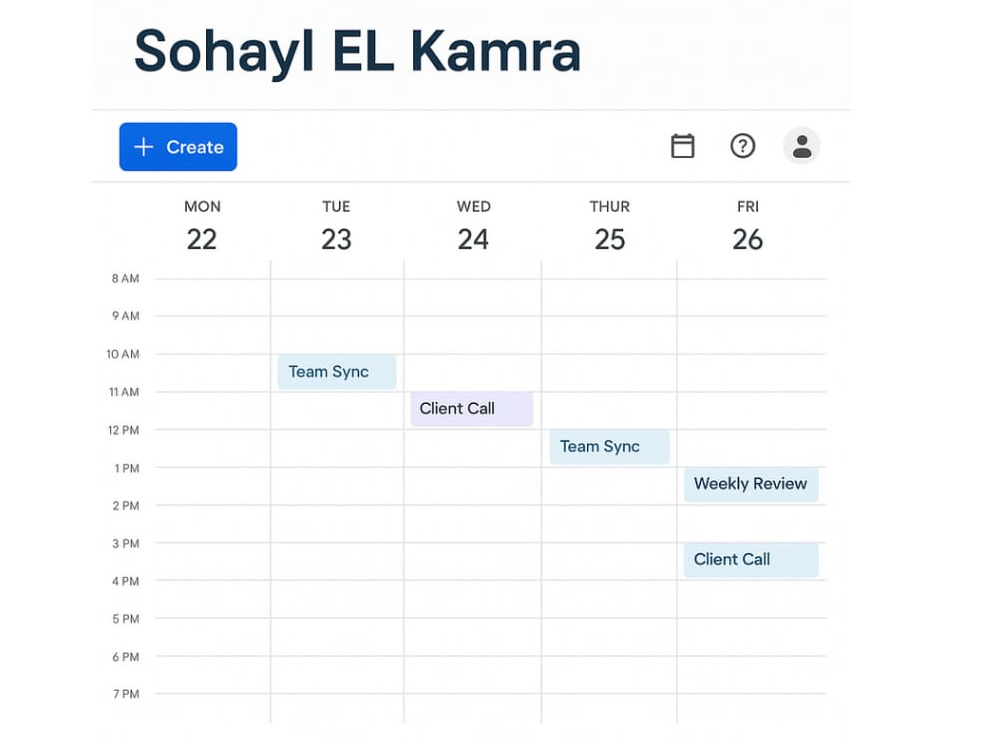Screen dimensions: 1000x750
Task: Click the Create button
Action: tap(178, 147)
